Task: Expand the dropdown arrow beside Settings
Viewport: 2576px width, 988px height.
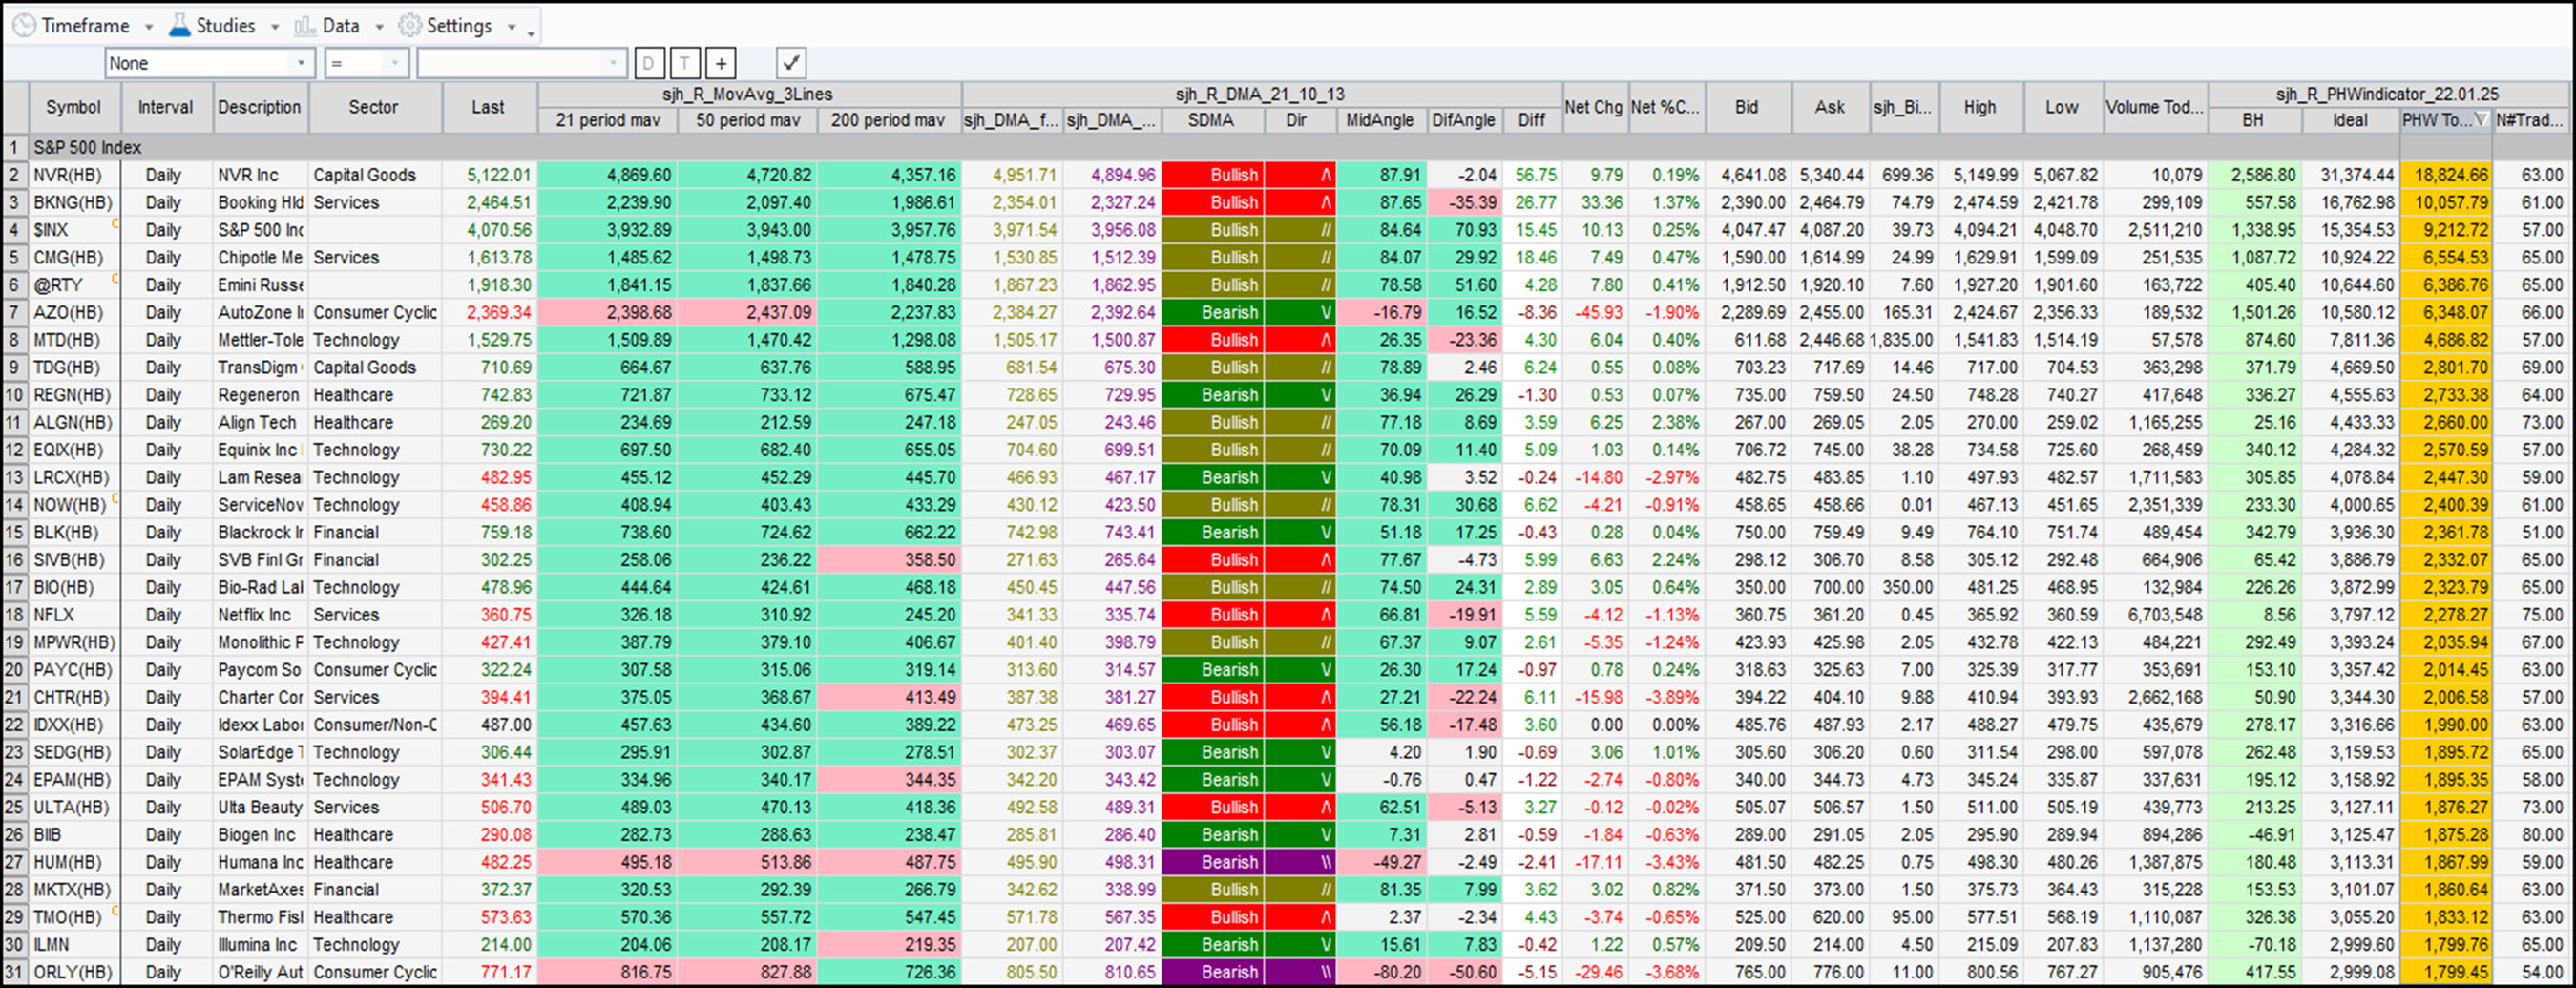Action: (511, 27)
